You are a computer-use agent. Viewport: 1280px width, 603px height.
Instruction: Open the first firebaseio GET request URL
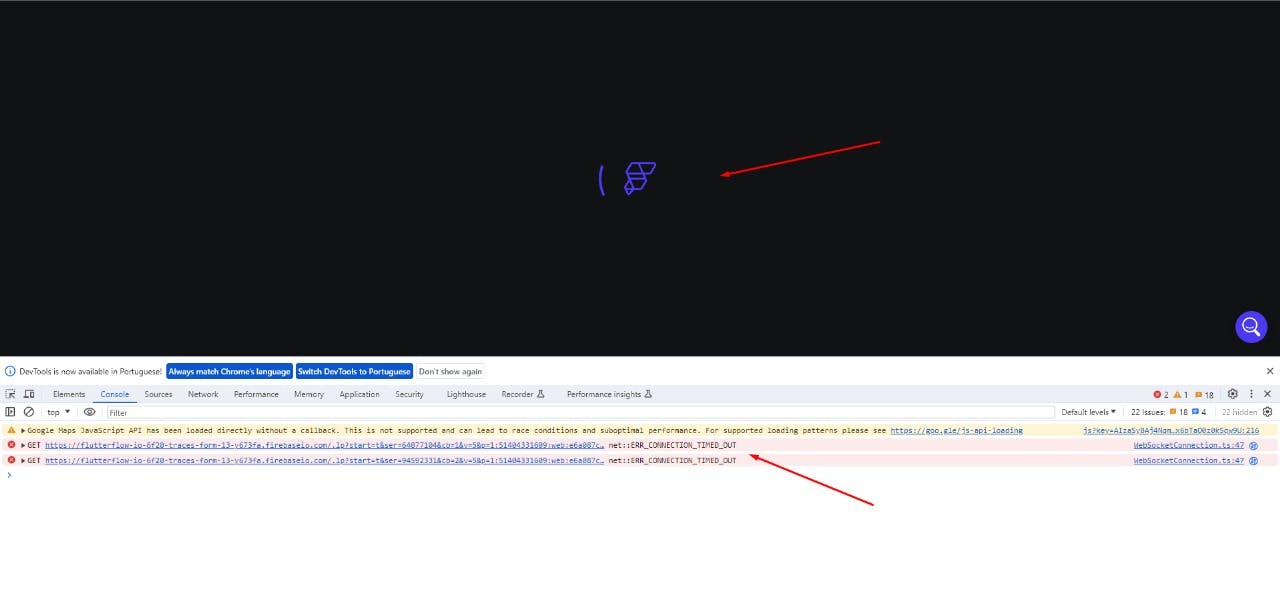tap(324, 445)
